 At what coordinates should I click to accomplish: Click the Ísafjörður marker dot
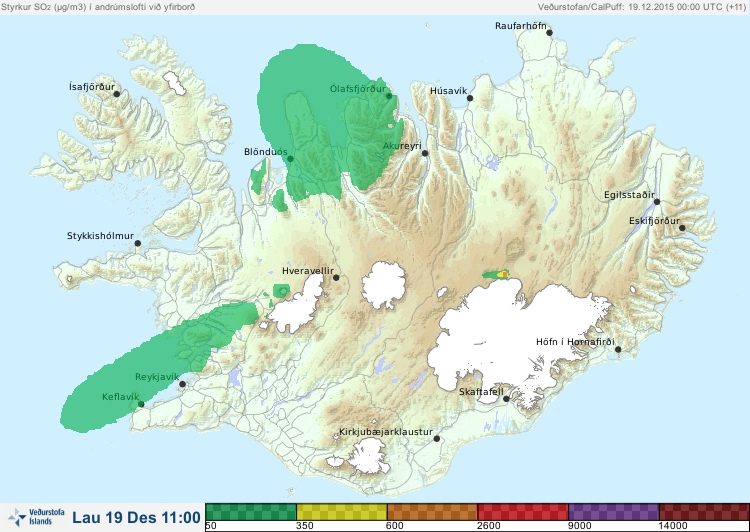click(x=116, y=94)
